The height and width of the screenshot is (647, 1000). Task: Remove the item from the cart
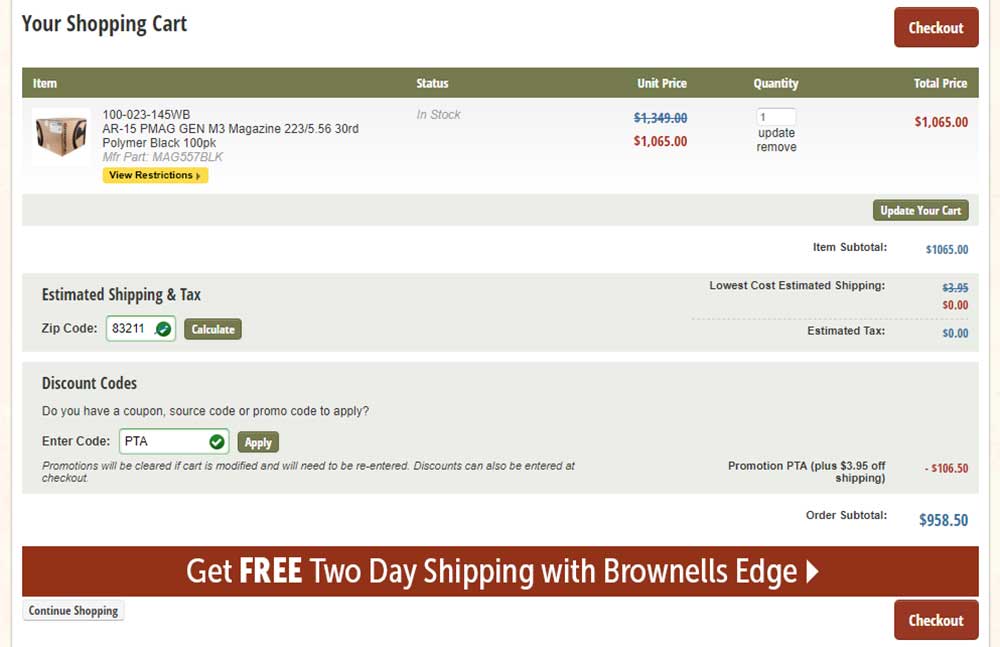pyautogui.click(x=776, y=147)
